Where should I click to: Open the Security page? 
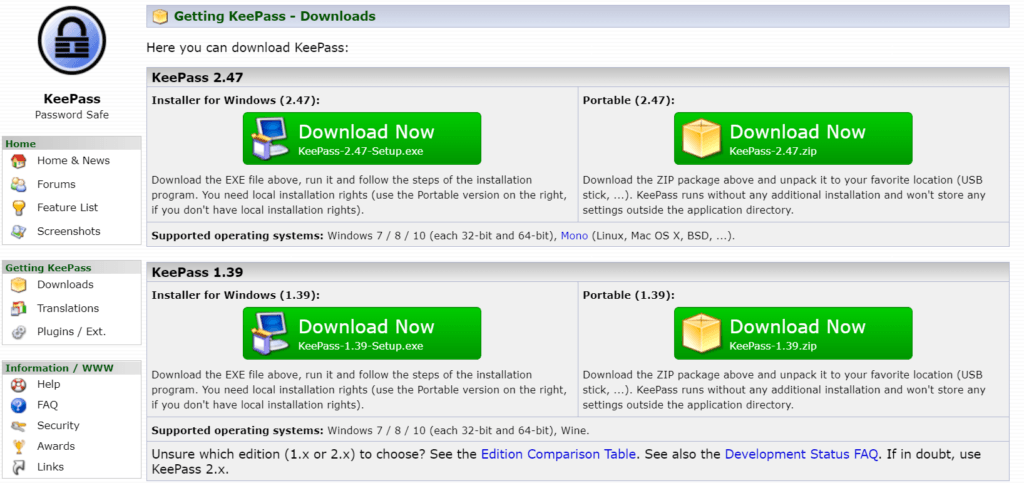tap(58, 426)
